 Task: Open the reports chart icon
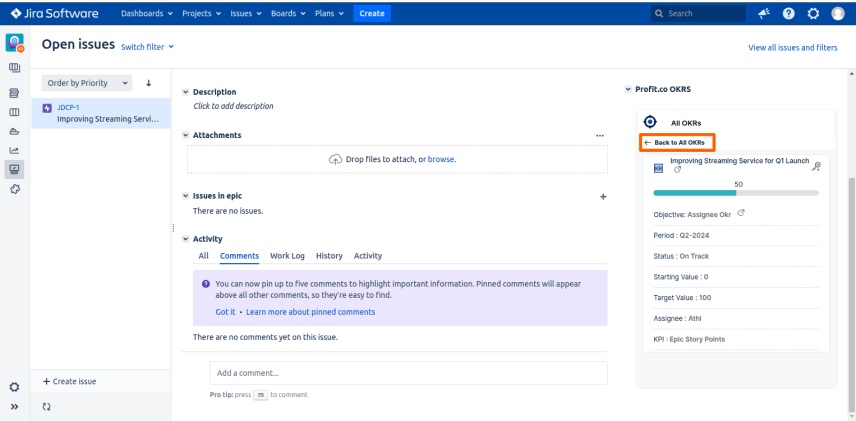tap(15, 151)
